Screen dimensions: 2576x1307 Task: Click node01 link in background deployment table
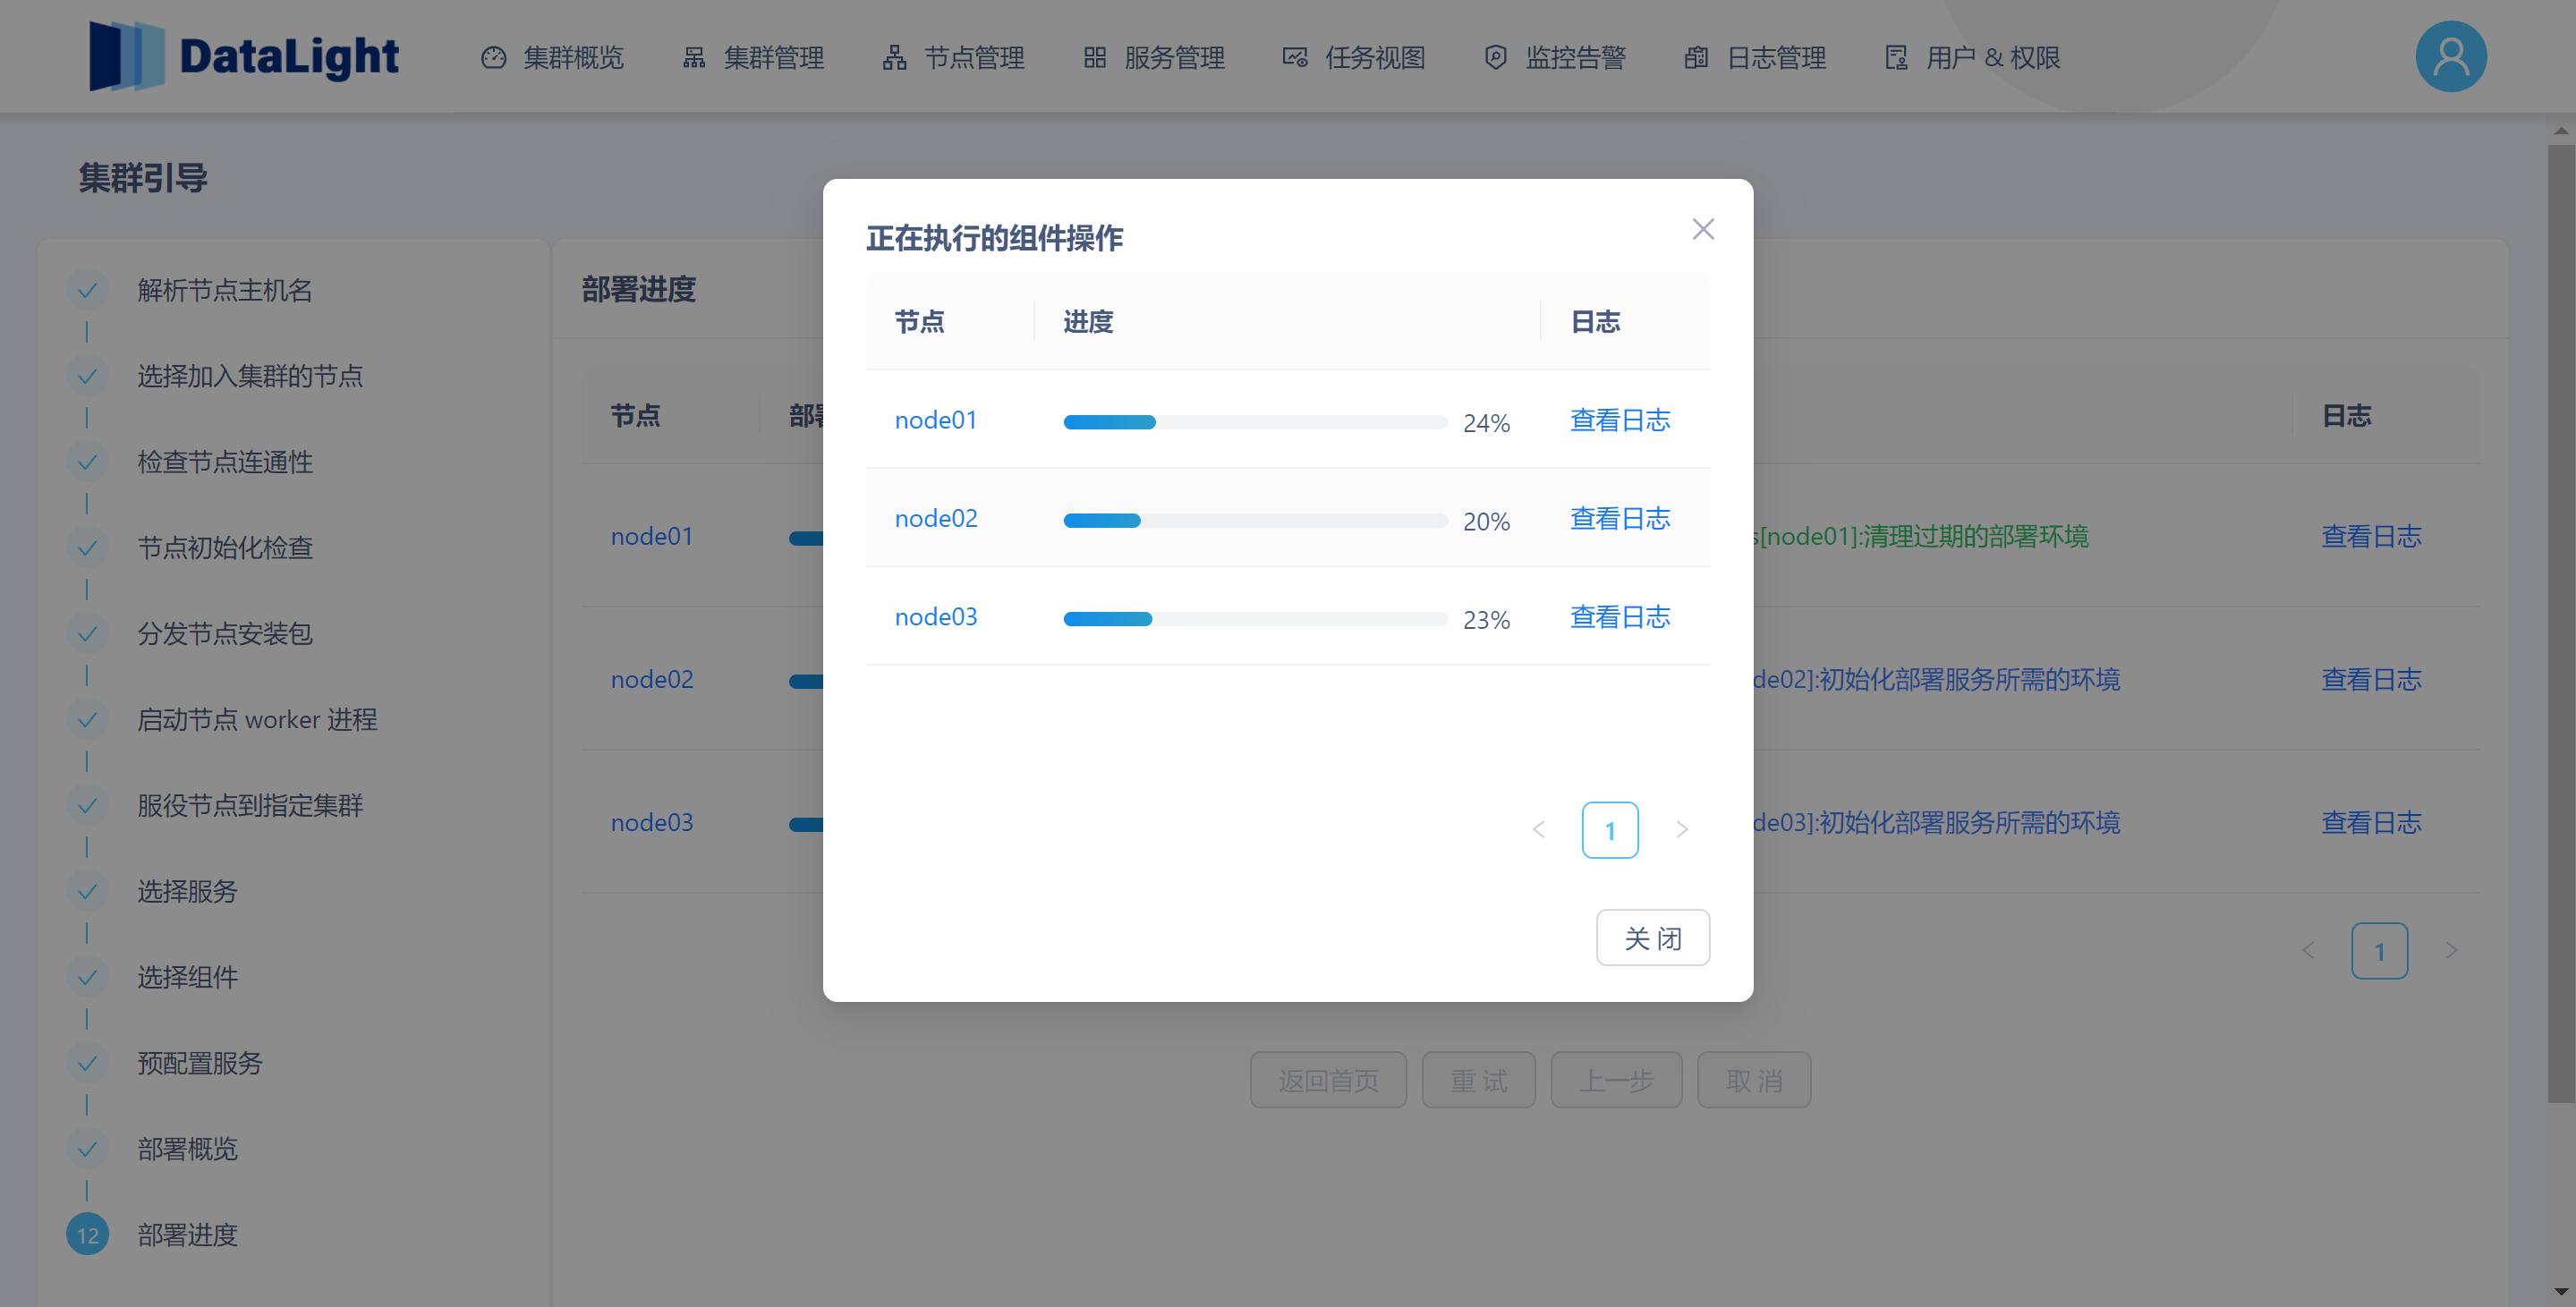click(652, 536)
